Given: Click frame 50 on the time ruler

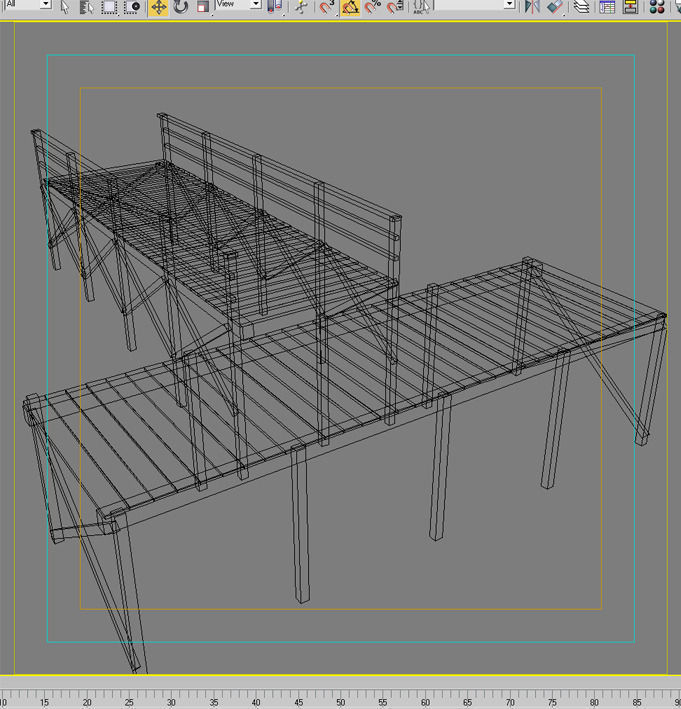Looking at the screenshot, I should 340,702.
